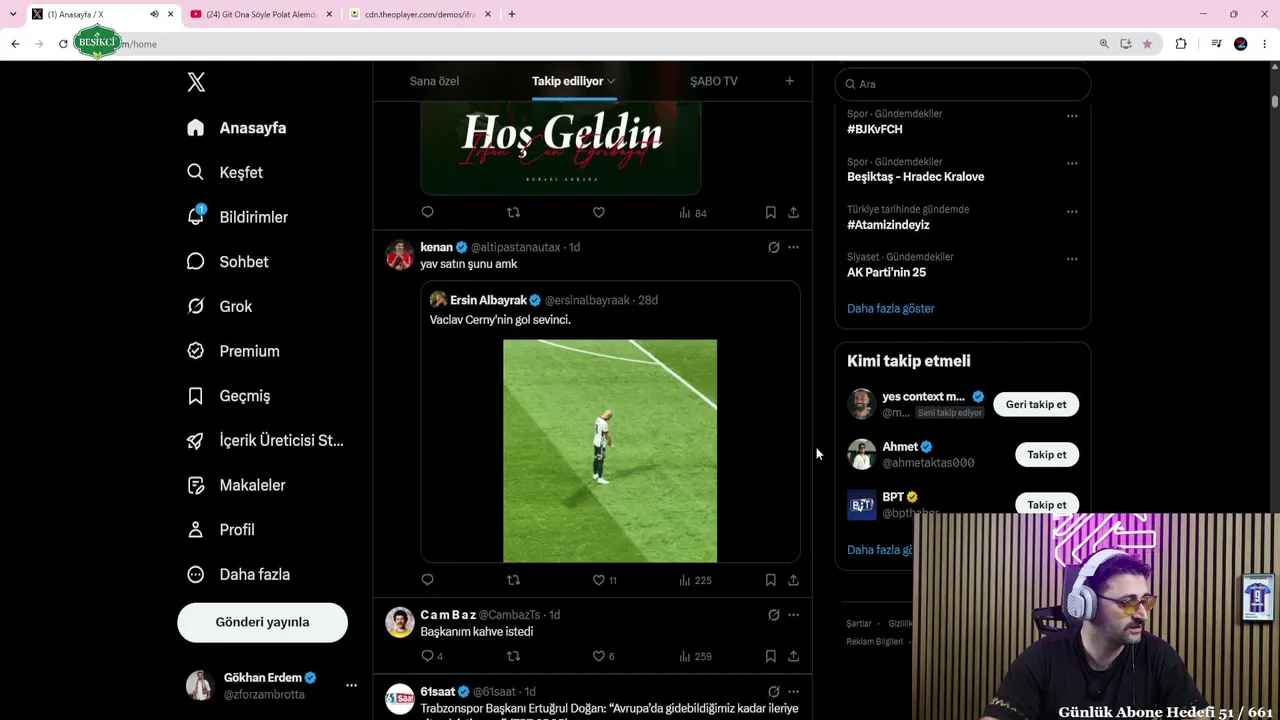Open Chrome extensions puzzle menu
The image size is (1280, 720).
click(1181, 44)
